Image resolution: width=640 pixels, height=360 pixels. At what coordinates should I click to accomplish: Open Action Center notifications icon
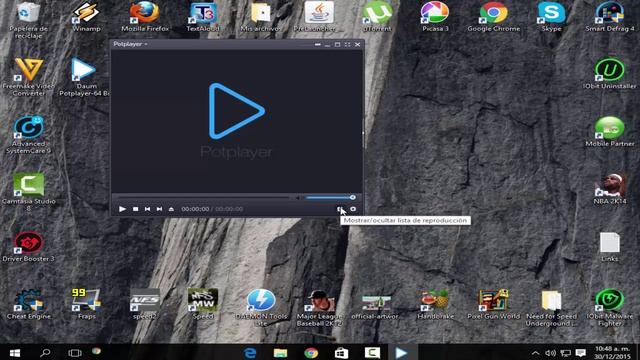[581, 353]
